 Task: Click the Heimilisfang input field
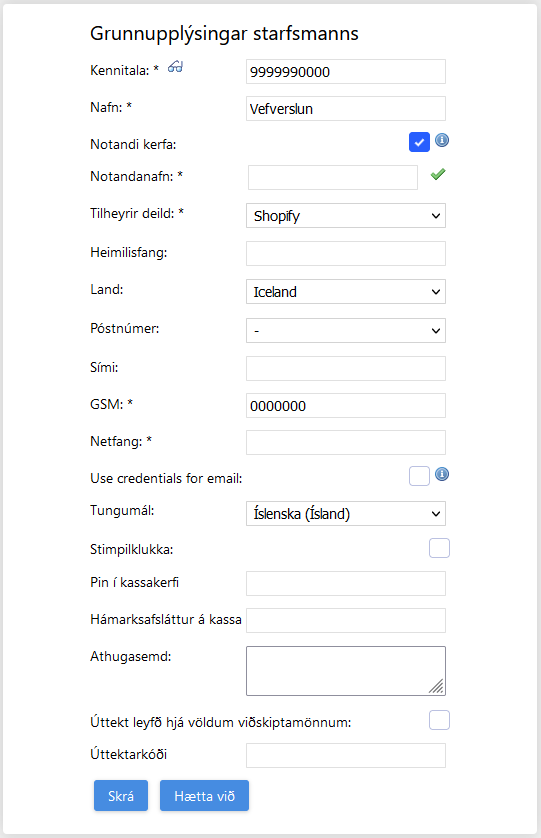(x=346, y=253)
